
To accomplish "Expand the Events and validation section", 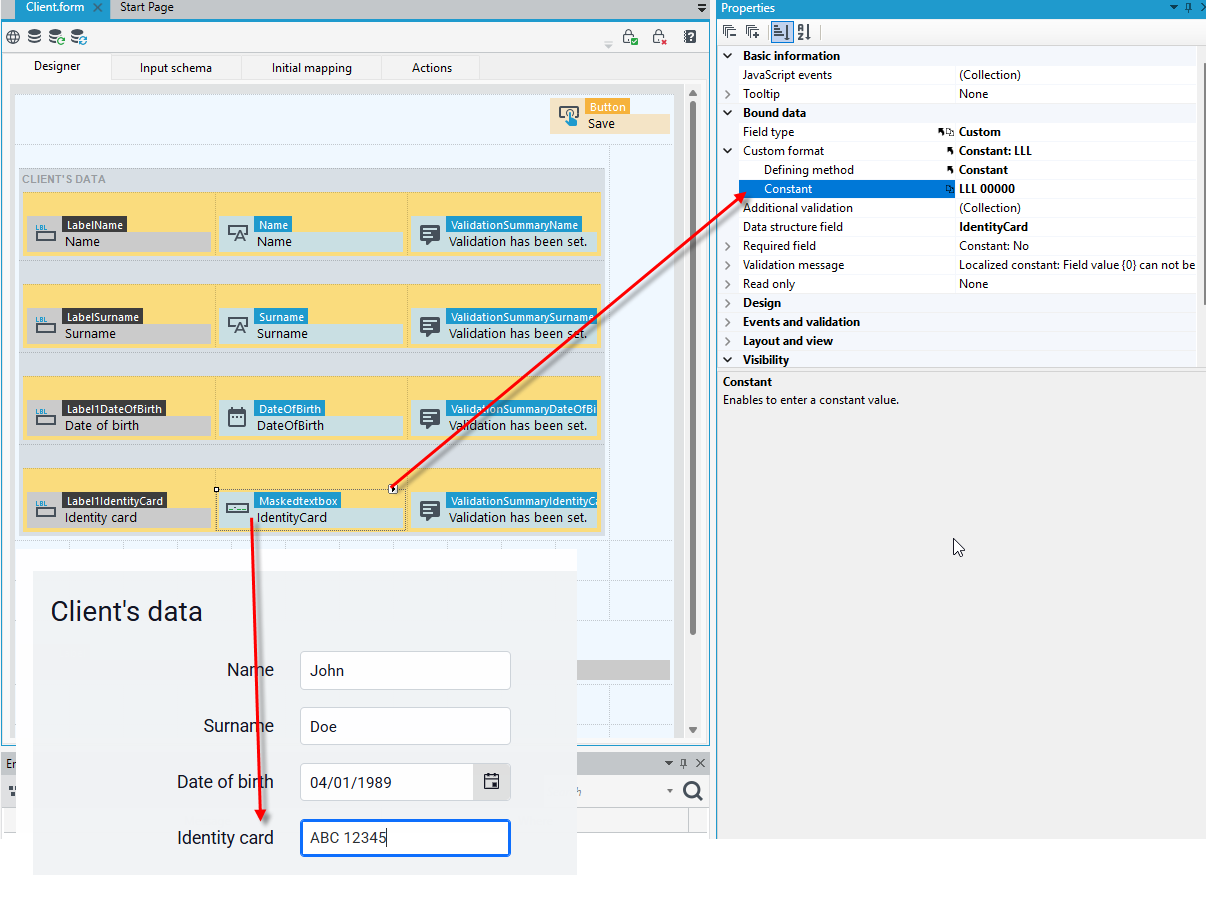I will (728, 322).
